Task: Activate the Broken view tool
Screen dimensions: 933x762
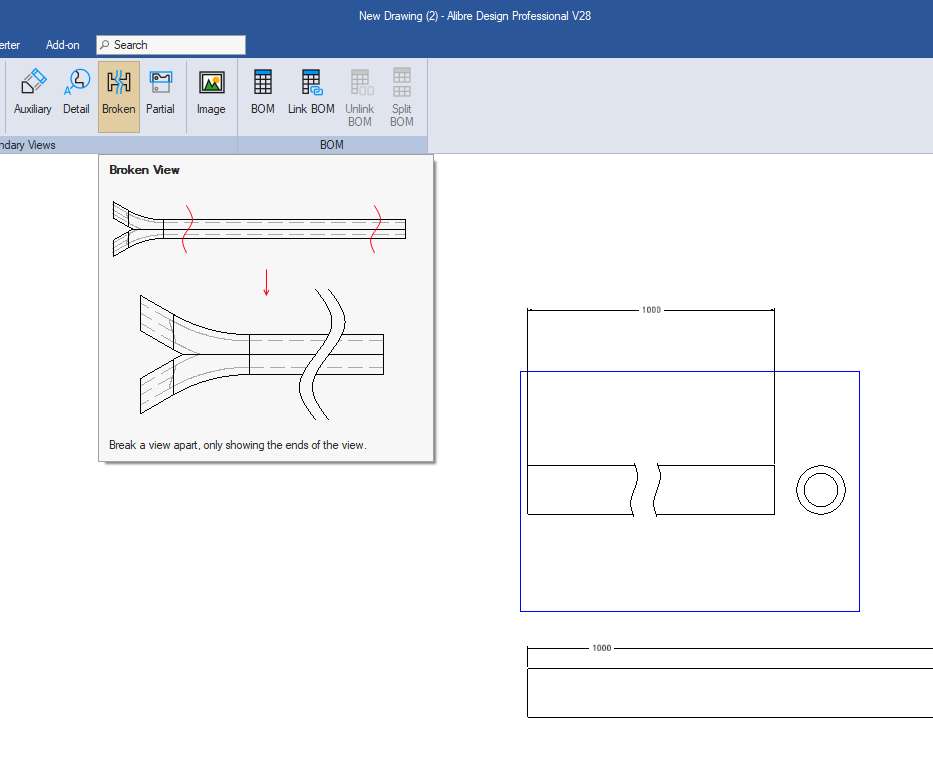Action: click(x=119, y=96)
